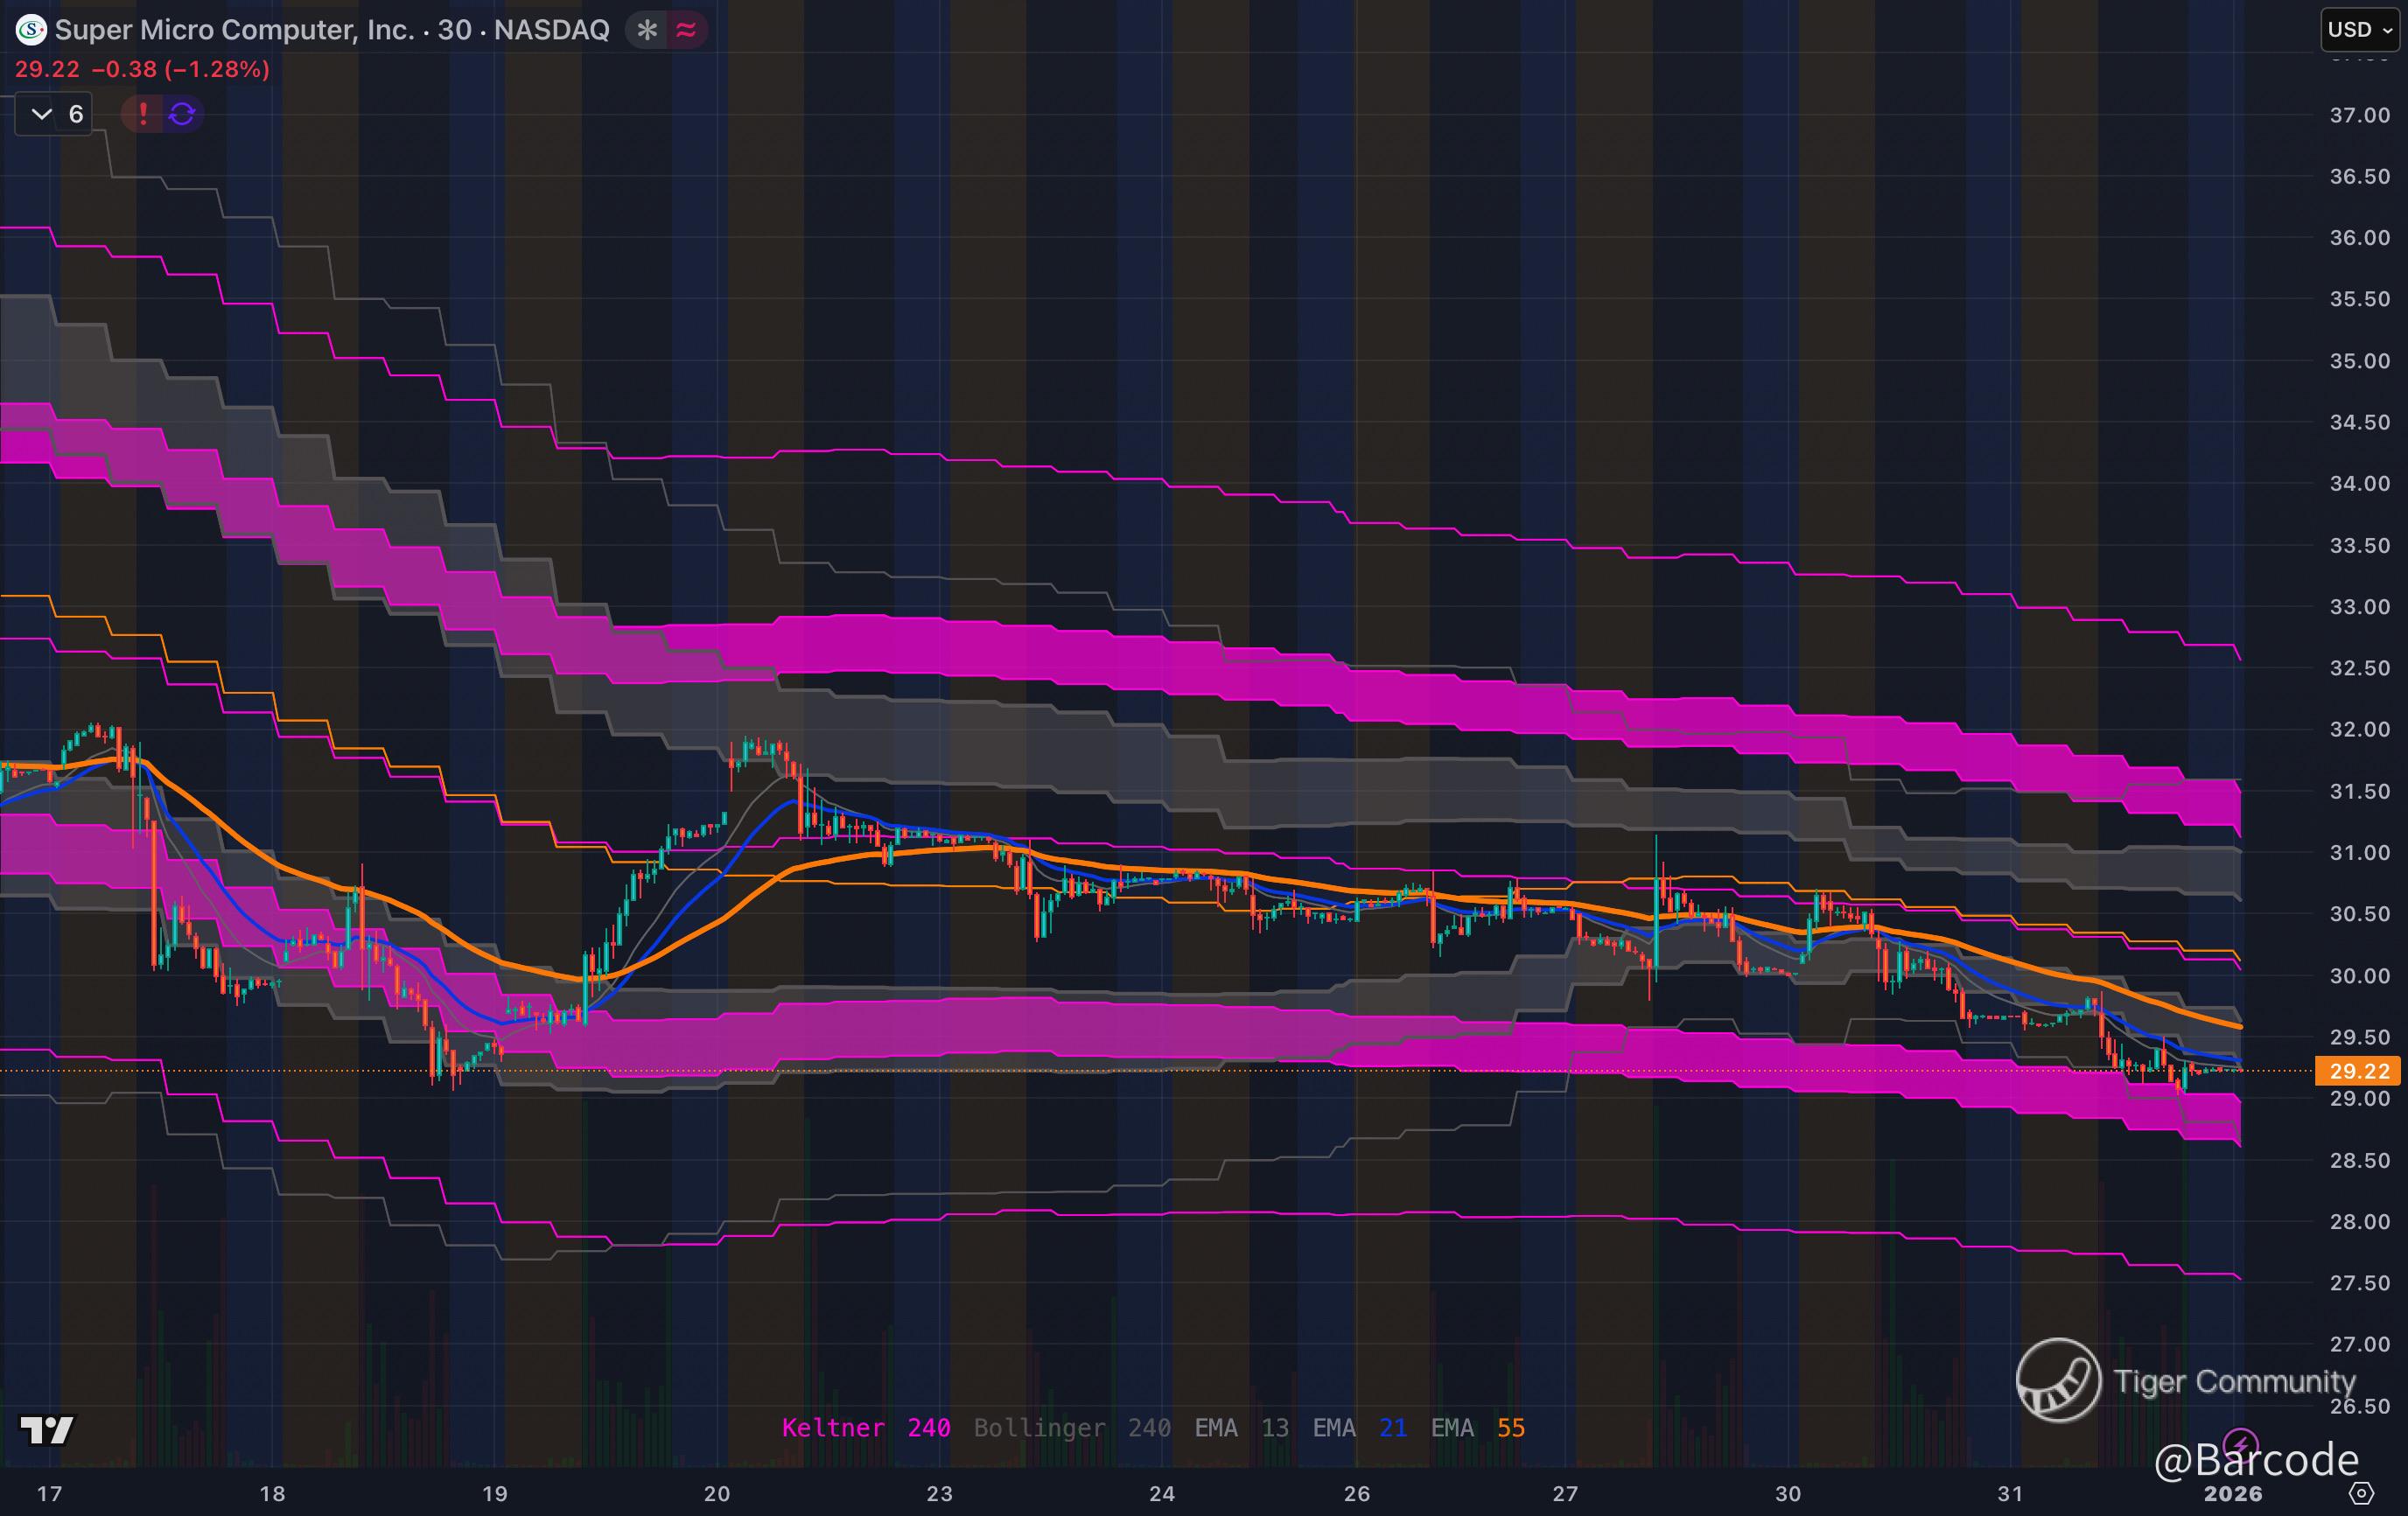Image resolution: width=2408 pixels, height=1516 pixels.
Task: Click the Tiger Community logo watermark
Action: tap(2058, 1380)
